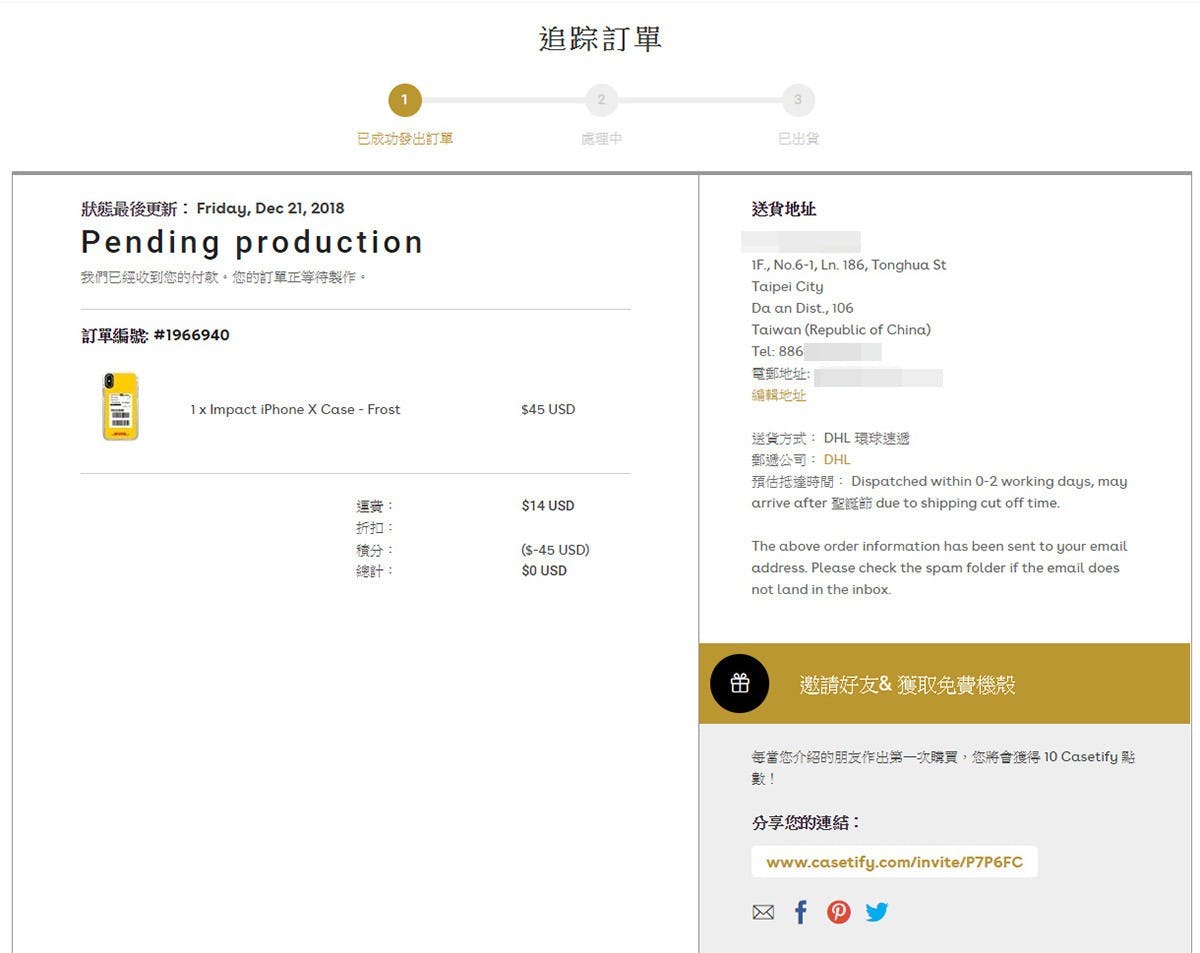Click the 已成功發出訂單 step label

coord(405,139)
